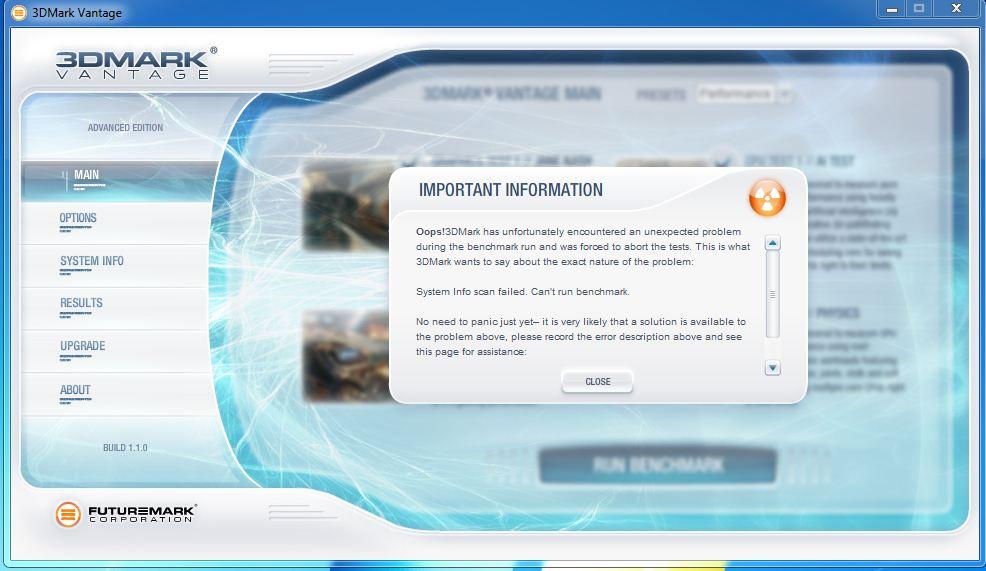Click the upper blurred graphics test thumbnail

[346, 206]
